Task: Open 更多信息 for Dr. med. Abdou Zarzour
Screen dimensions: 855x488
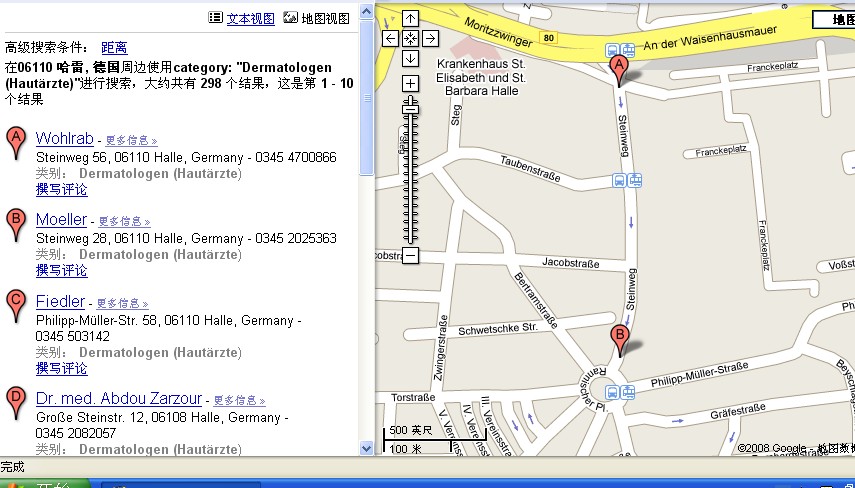Action: (x=239, y=400)
